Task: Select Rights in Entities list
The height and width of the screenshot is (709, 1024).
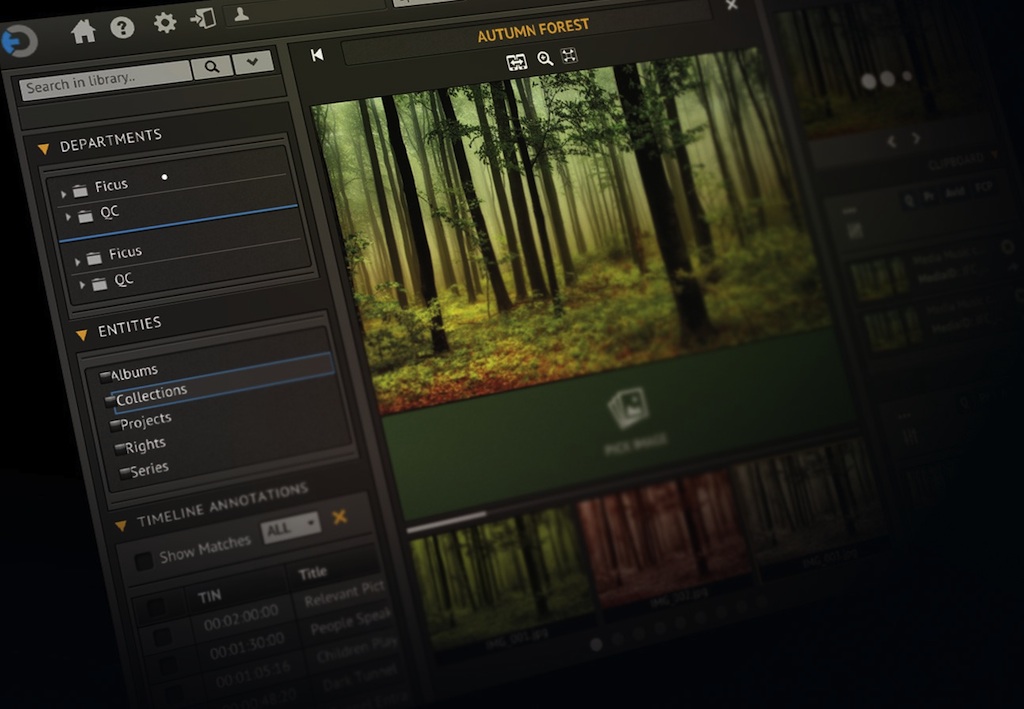Action: point(145,446)
